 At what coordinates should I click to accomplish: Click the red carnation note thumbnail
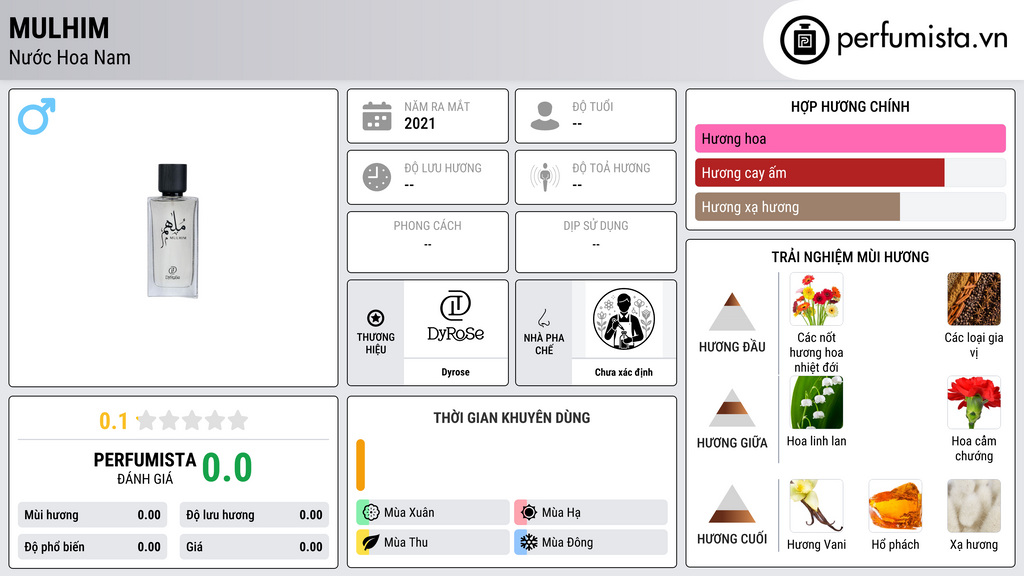click(974, 402)
